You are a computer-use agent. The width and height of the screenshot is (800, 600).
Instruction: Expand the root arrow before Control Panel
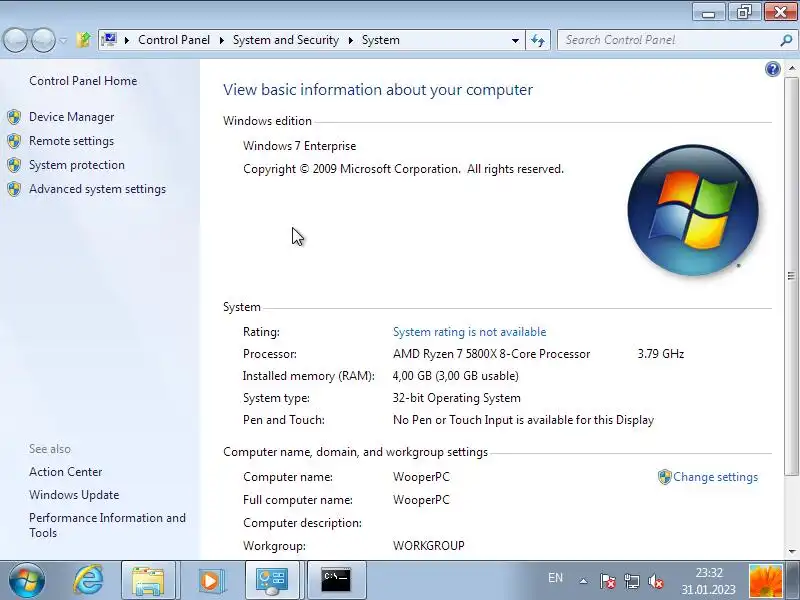click(x=127, y=40)
